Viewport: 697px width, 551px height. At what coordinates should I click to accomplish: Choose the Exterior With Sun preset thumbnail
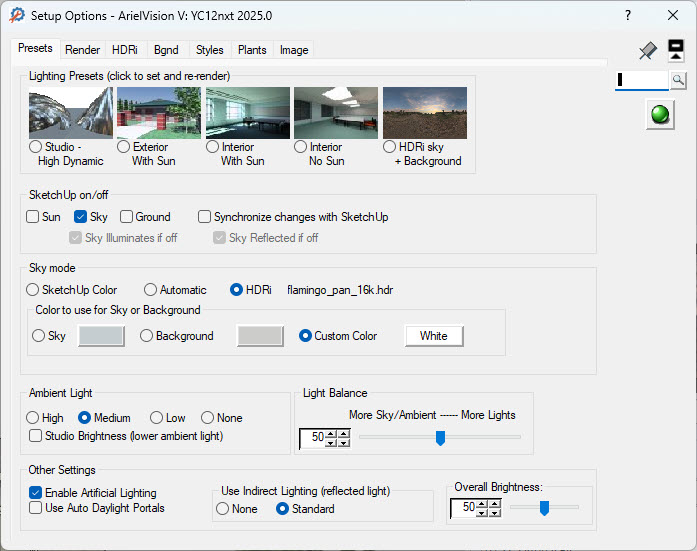point(159,113)
